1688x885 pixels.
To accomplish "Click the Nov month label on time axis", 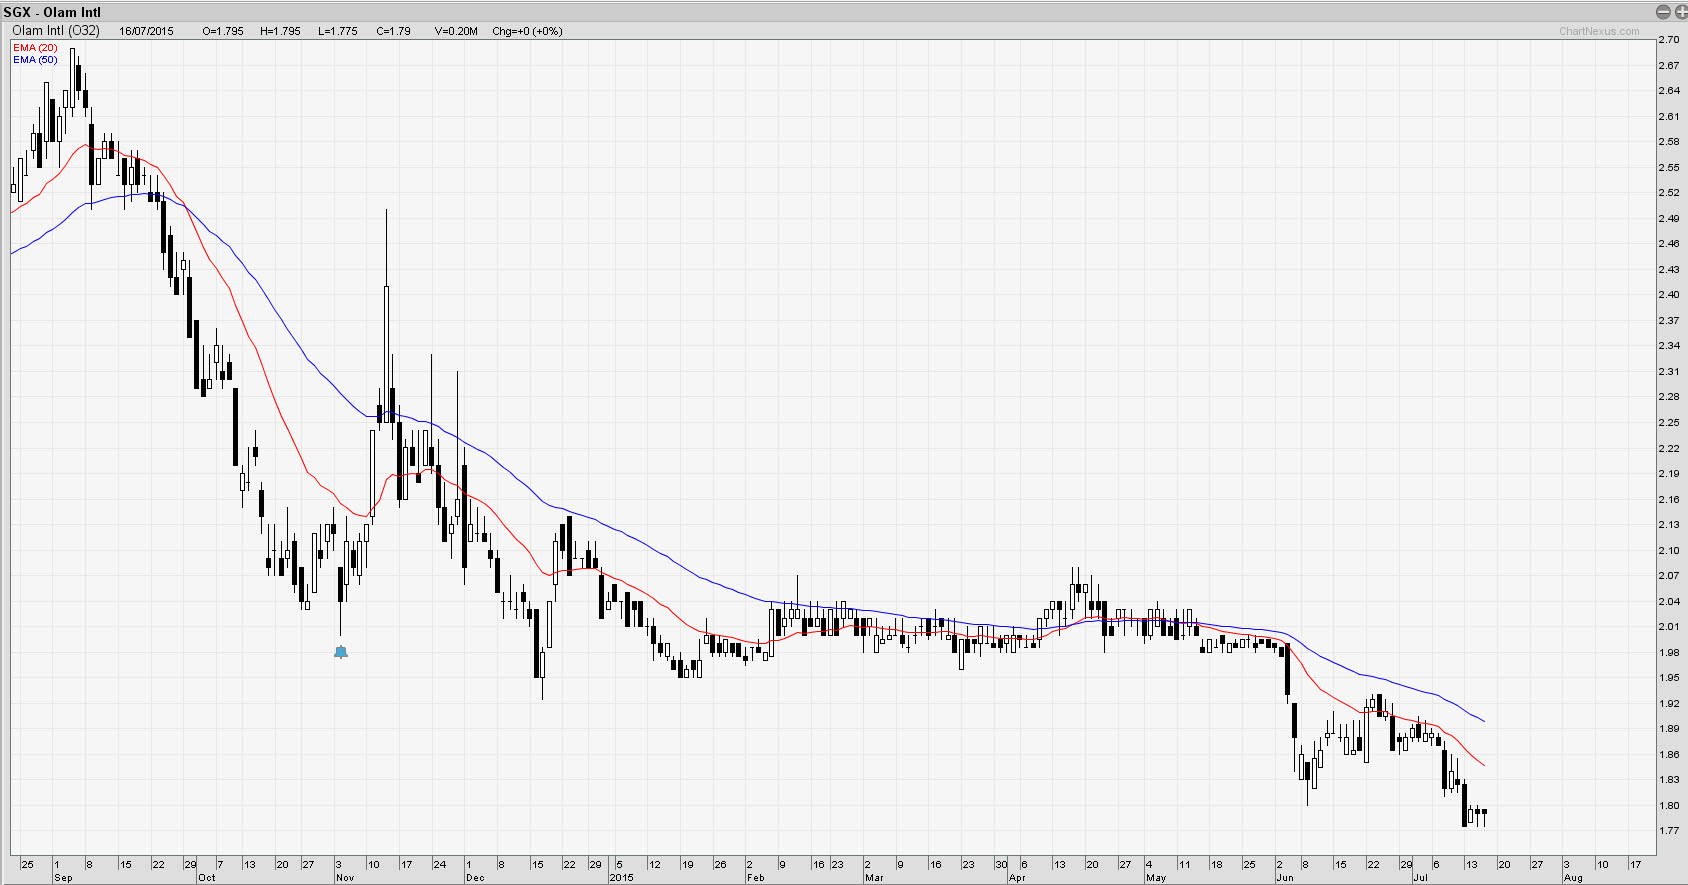I will coord(345,878).
